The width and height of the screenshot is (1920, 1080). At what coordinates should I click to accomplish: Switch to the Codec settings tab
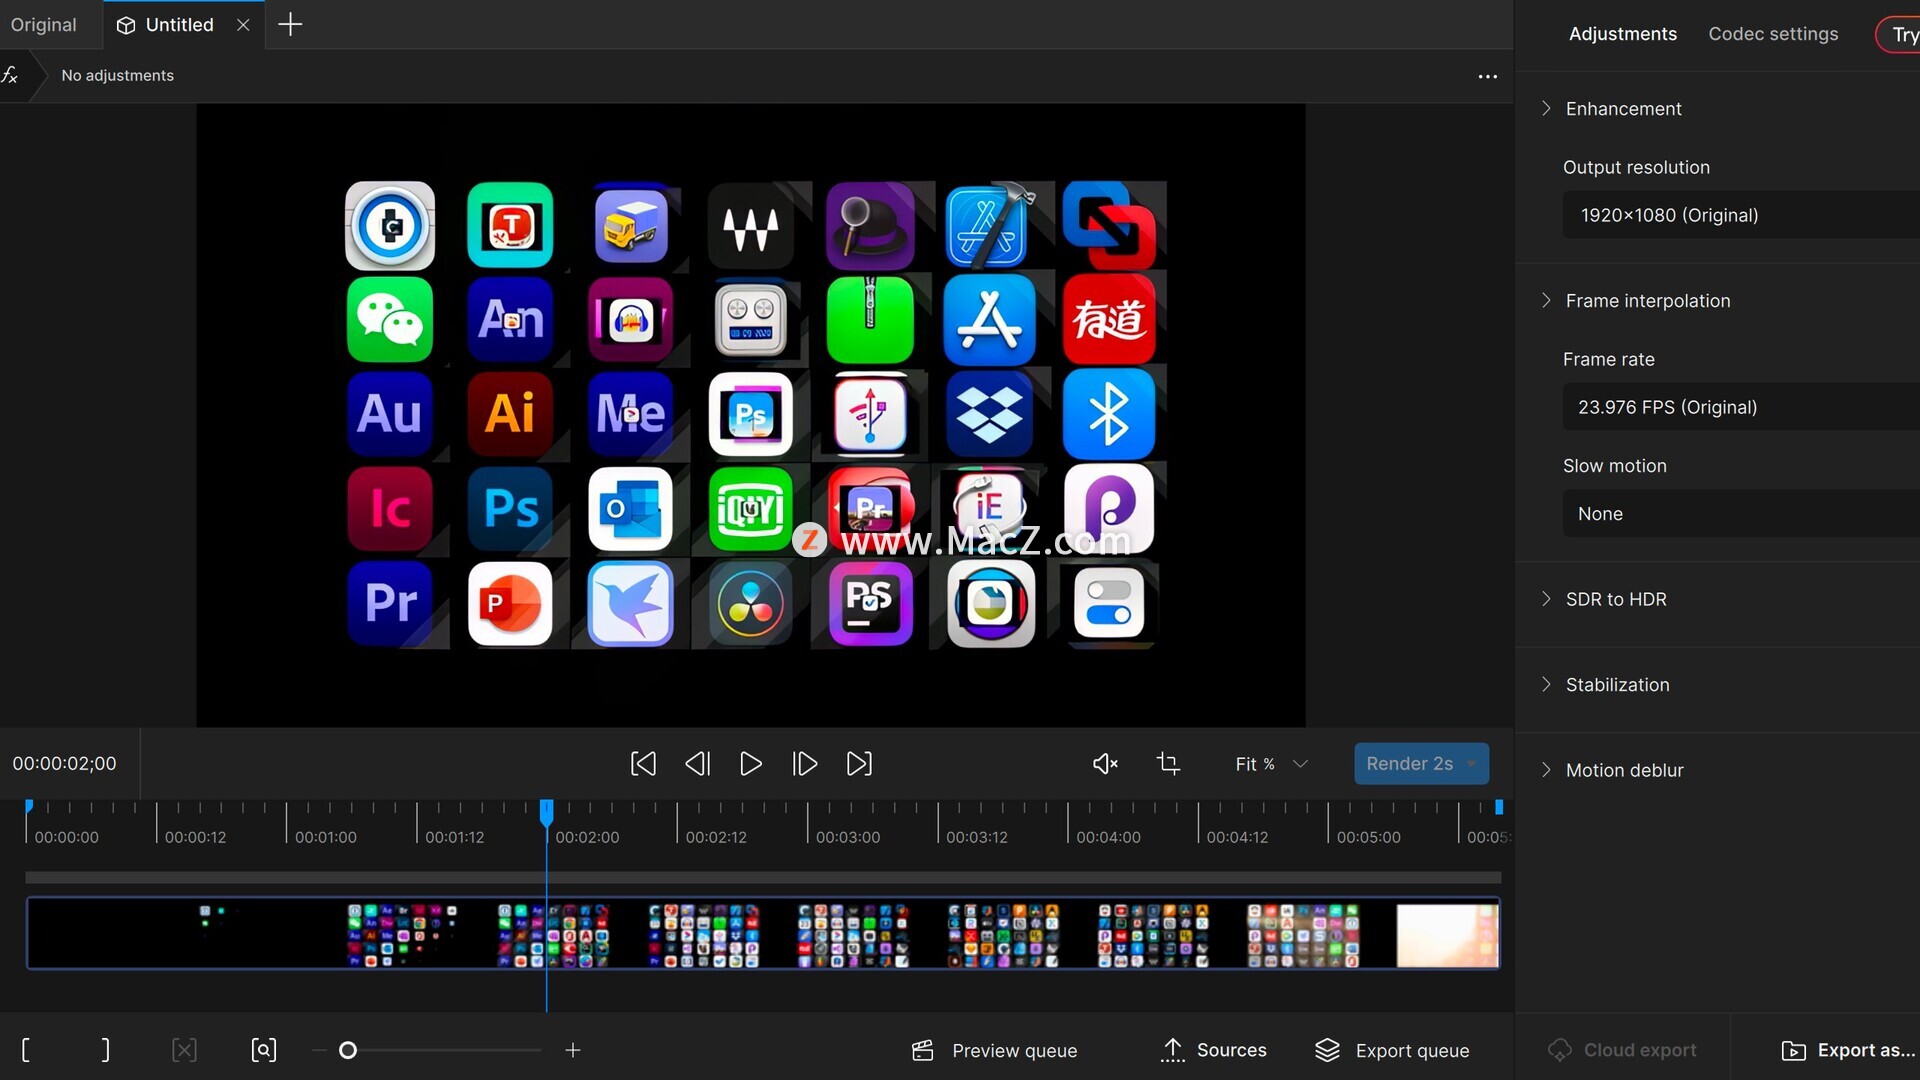1773,34
